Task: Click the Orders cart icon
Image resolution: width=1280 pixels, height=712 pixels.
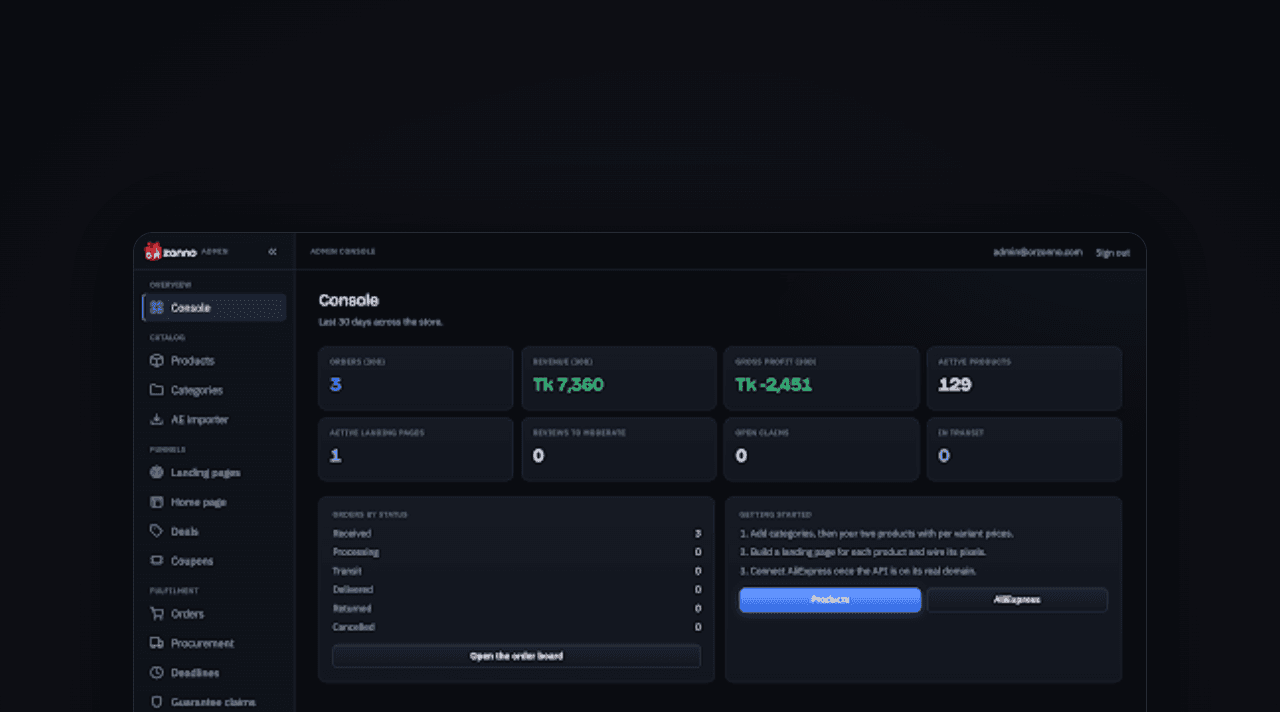Action: (157, 614)
